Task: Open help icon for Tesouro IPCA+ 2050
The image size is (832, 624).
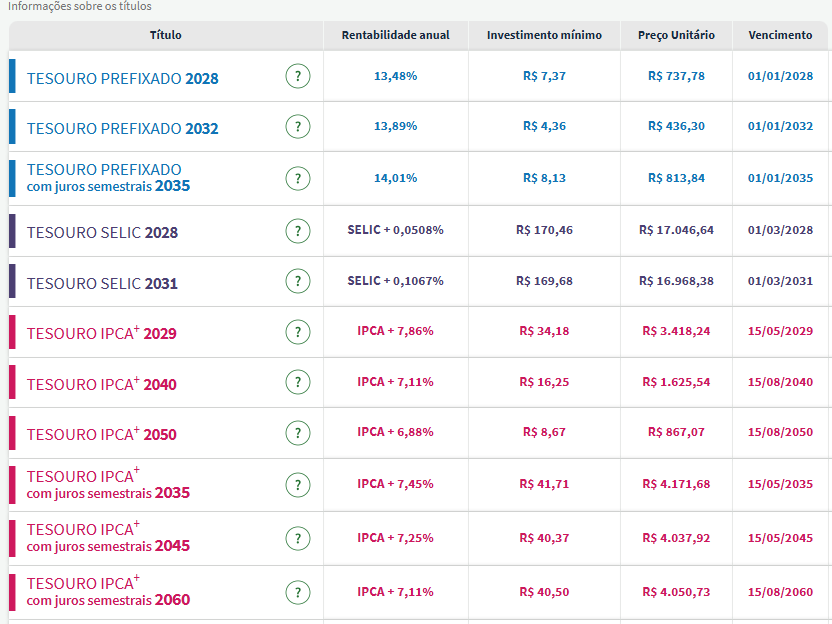Action: 298,432
